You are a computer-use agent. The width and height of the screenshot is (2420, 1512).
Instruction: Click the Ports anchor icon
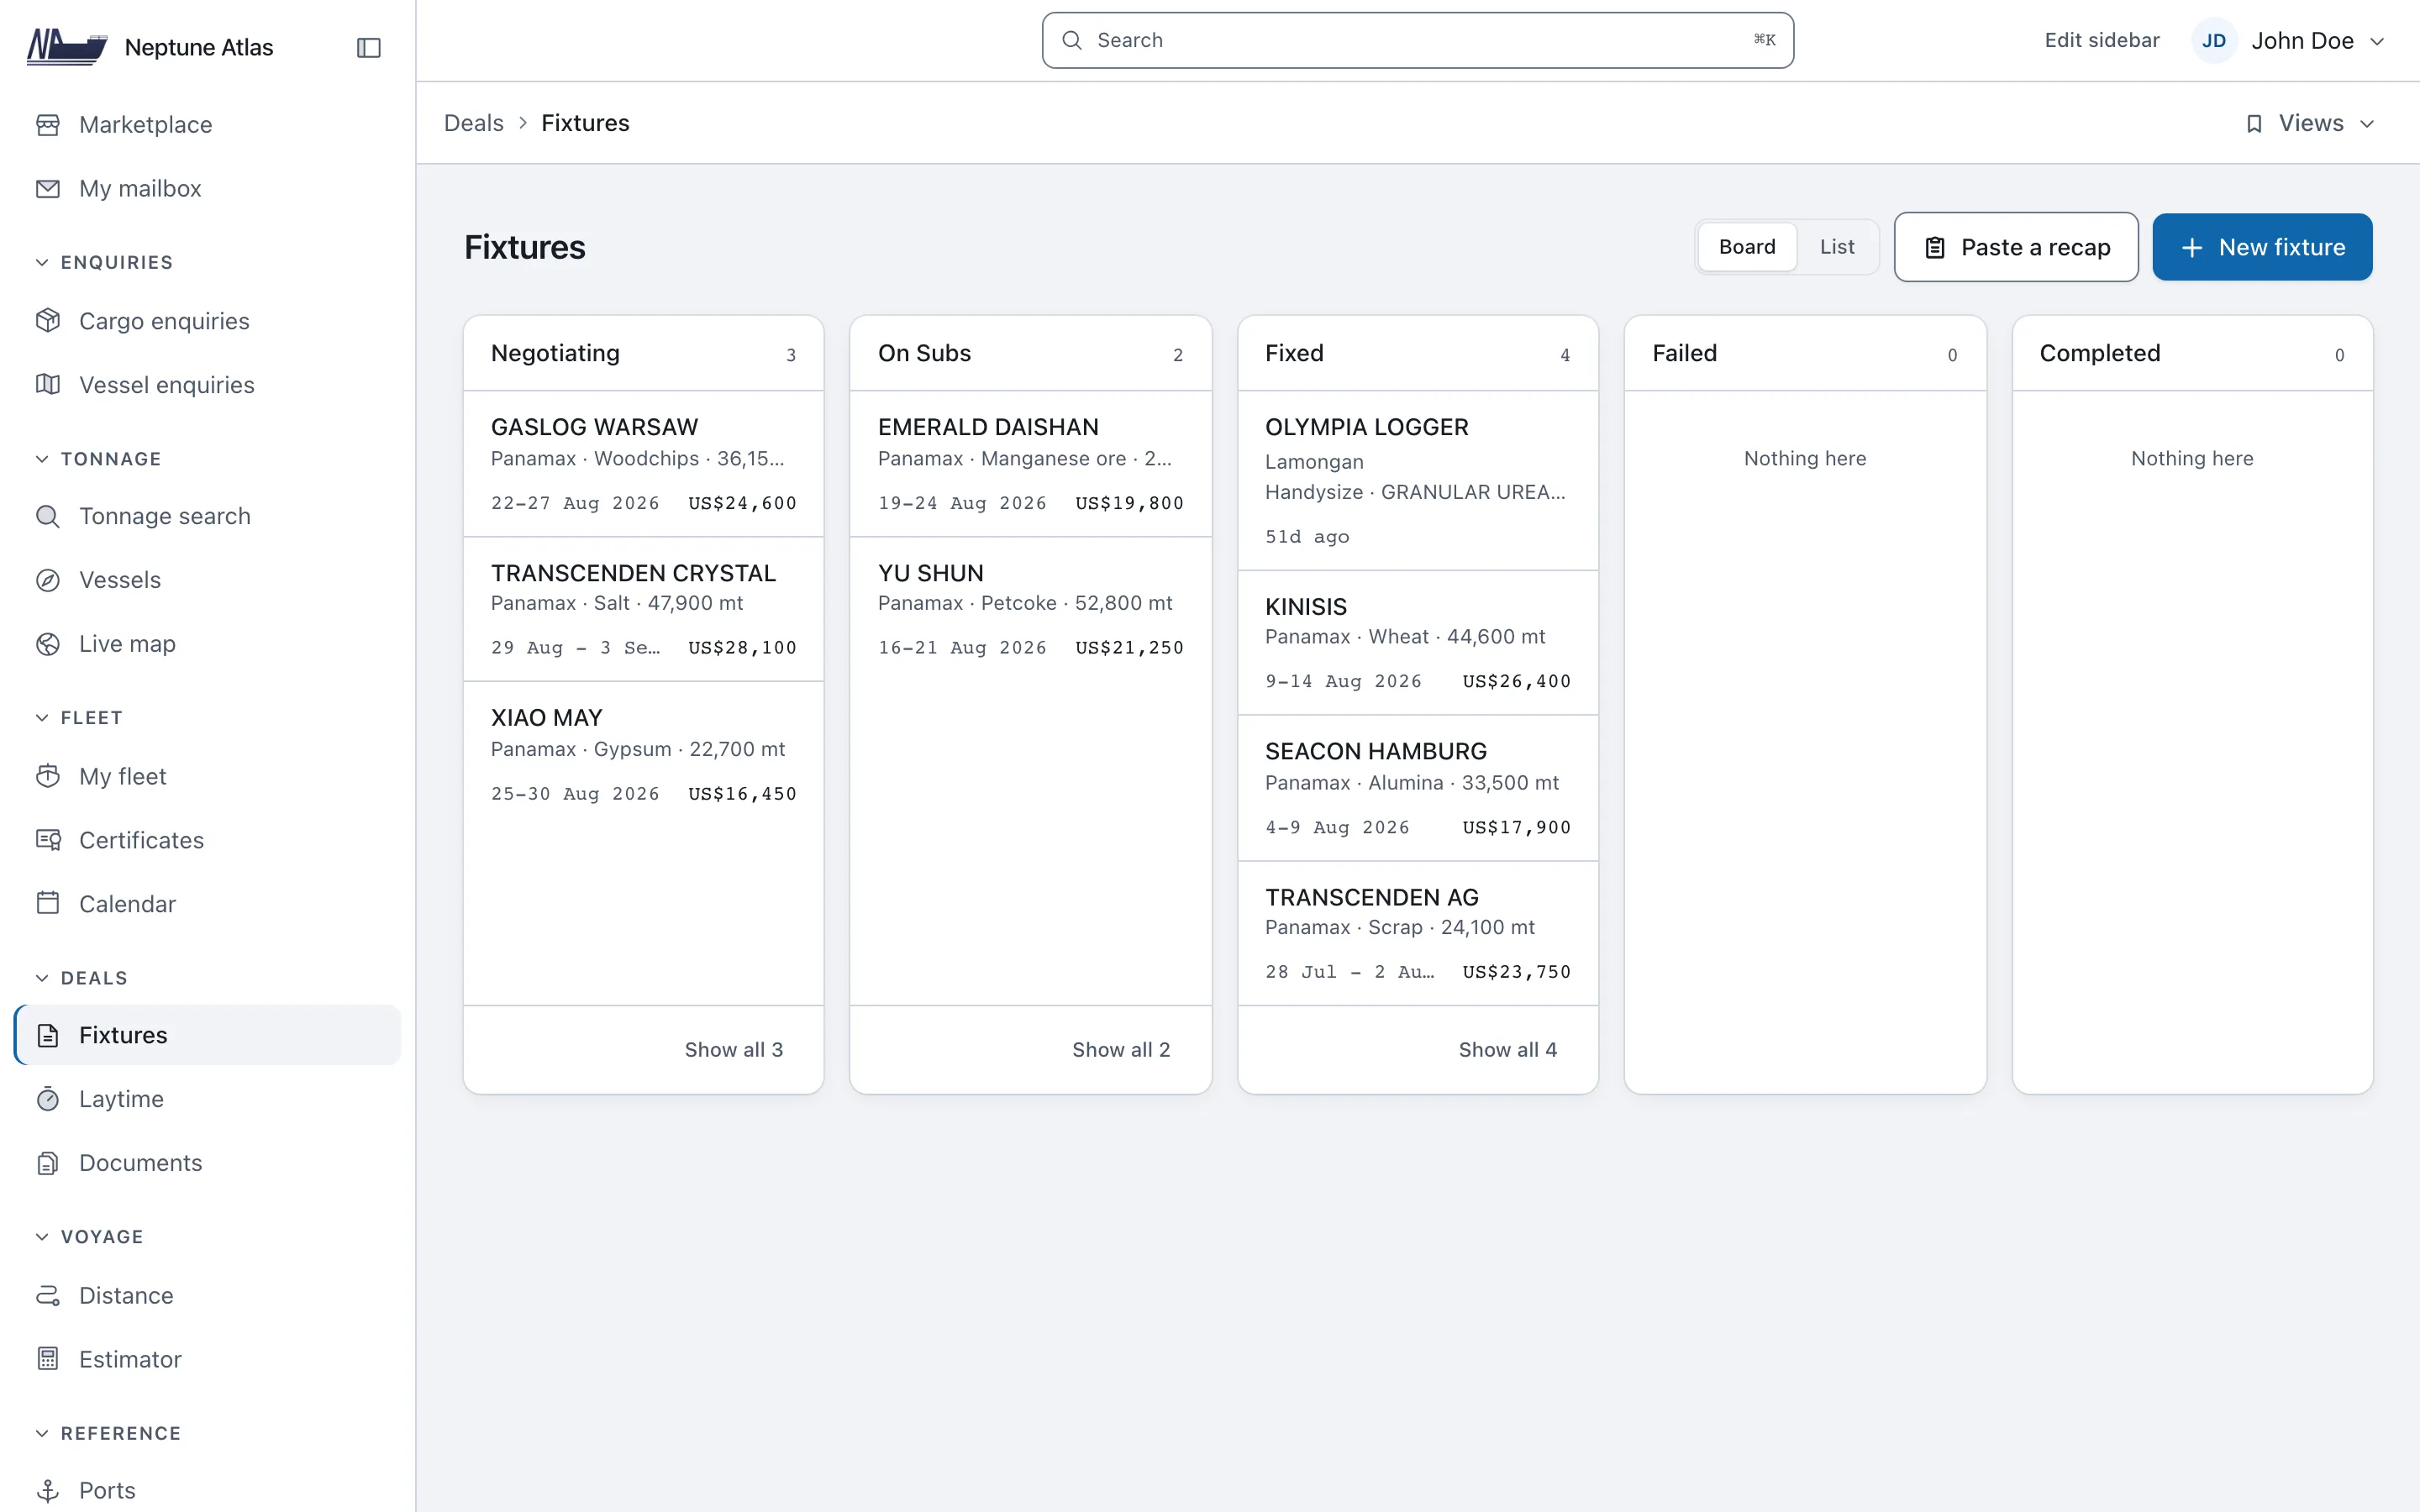tap(48, 1491)
